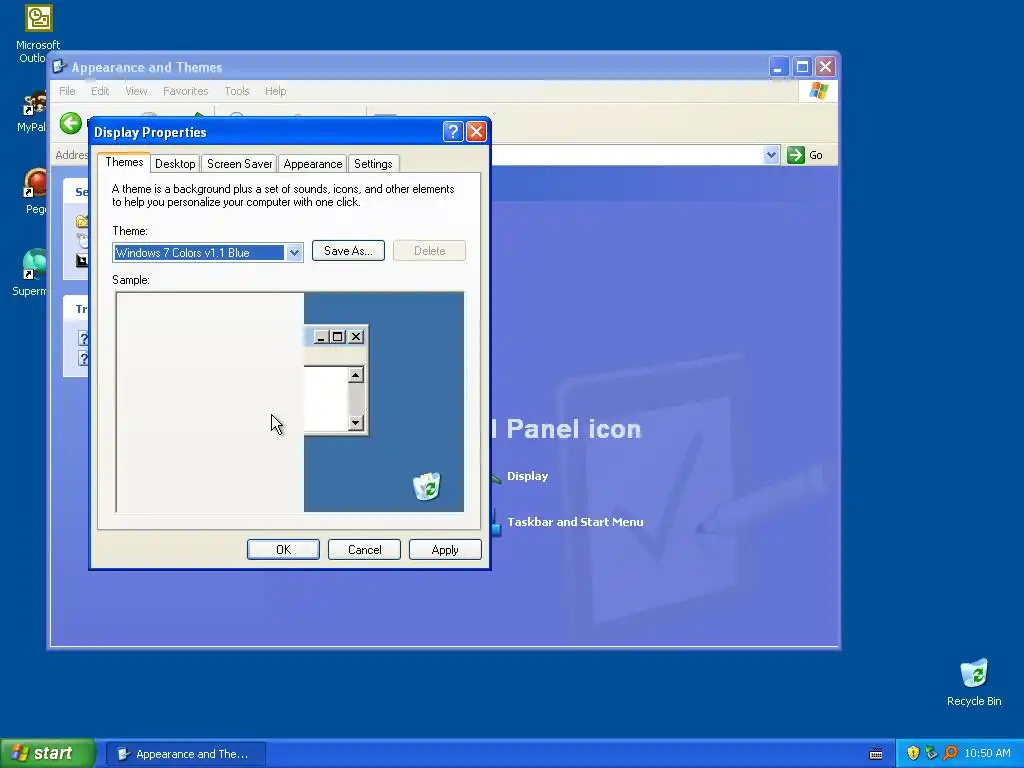Switch to the Desktop tab
Viewport: 1024px width, 768px height.
175,164
